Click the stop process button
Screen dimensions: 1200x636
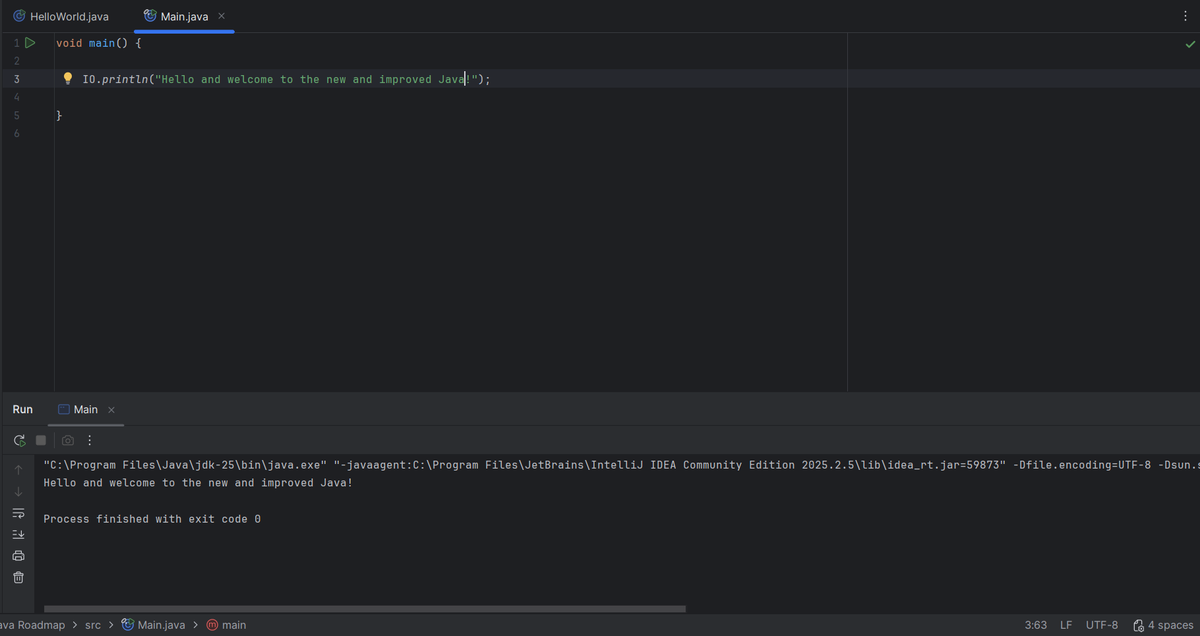tap(40, 439)
